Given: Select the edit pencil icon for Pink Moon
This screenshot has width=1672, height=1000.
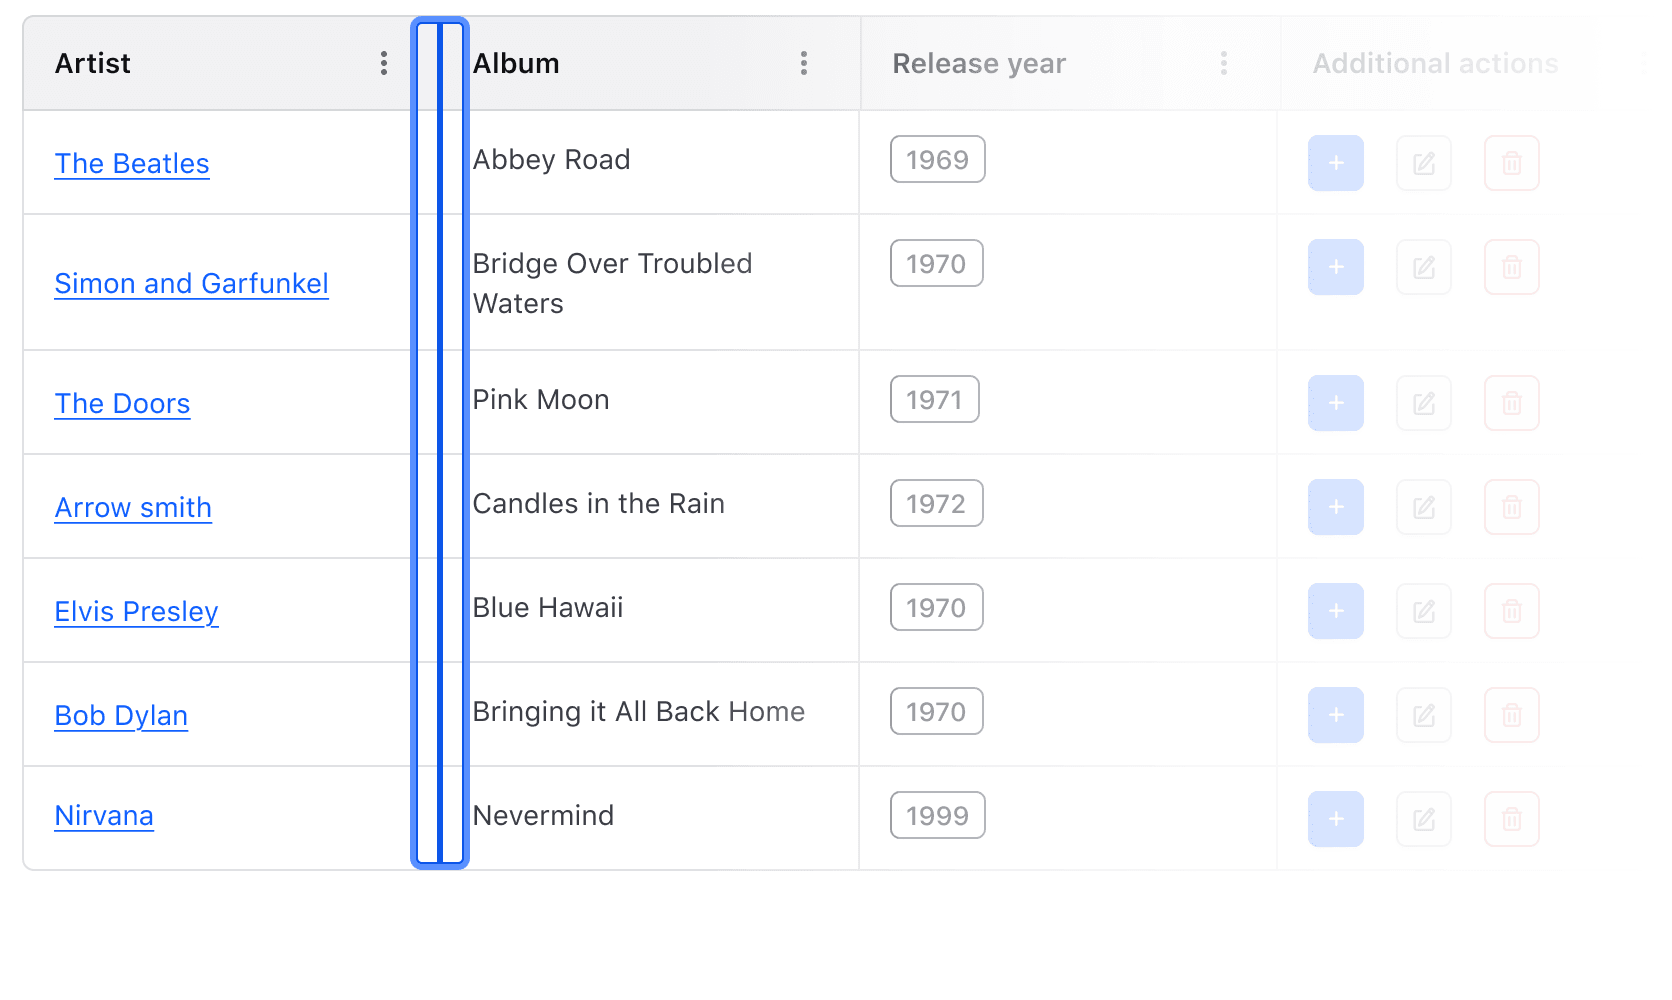Looking at the screenshot, I should 1423,403.
